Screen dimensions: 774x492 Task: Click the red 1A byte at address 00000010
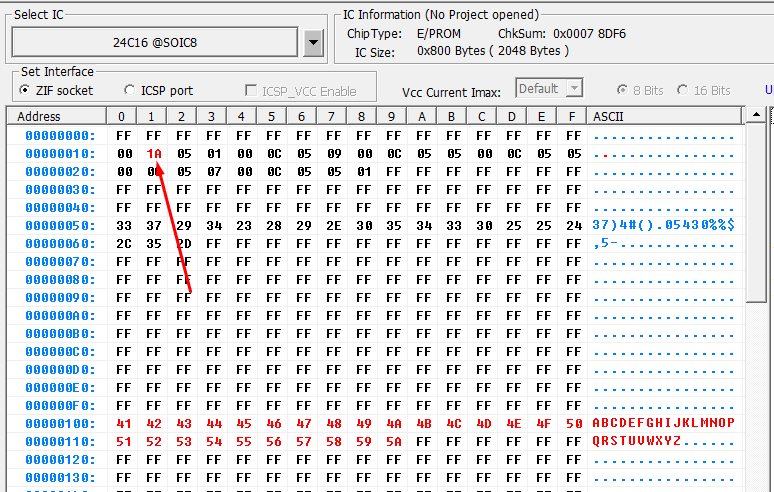[x=154, y=153]
